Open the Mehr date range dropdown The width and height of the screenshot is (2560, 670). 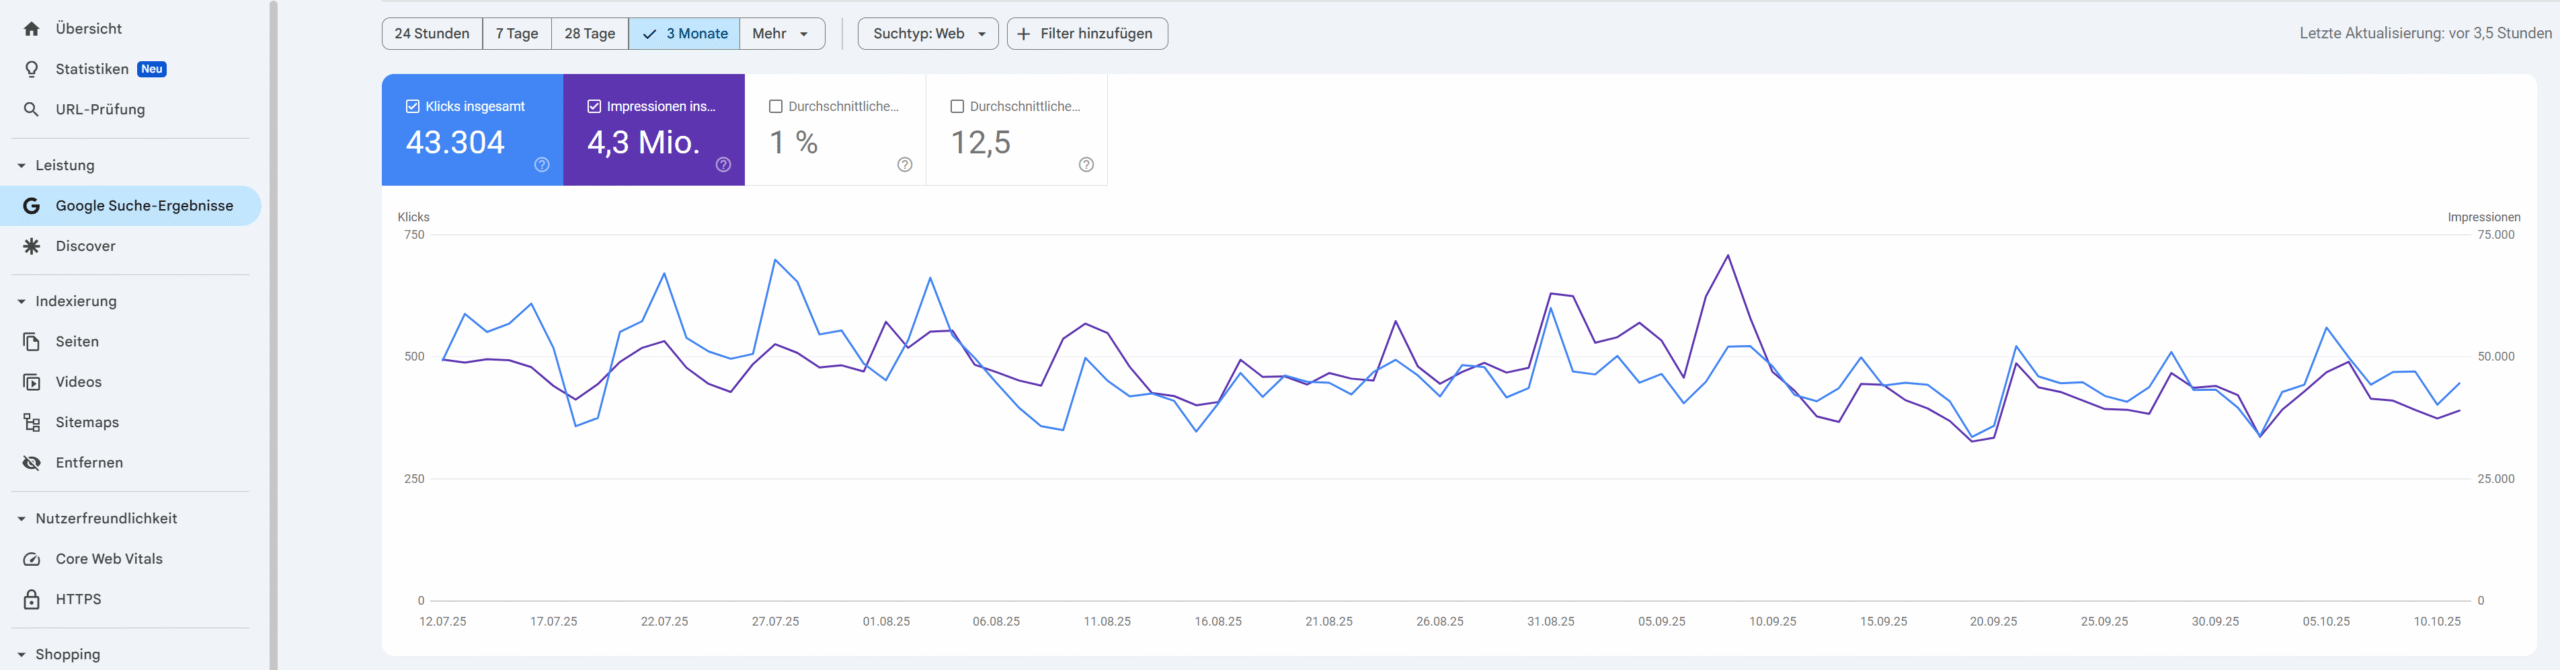pos(781,34)
